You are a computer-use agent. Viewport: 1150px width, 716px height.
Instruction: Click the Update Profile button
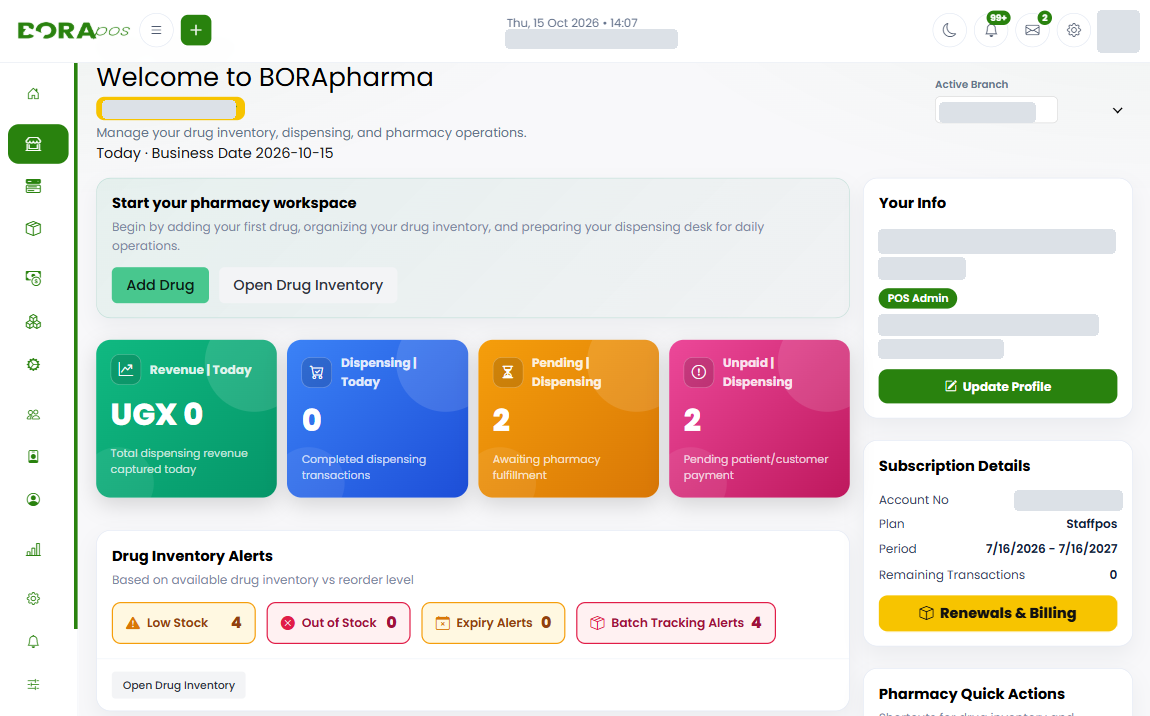[x=997, y=387]
